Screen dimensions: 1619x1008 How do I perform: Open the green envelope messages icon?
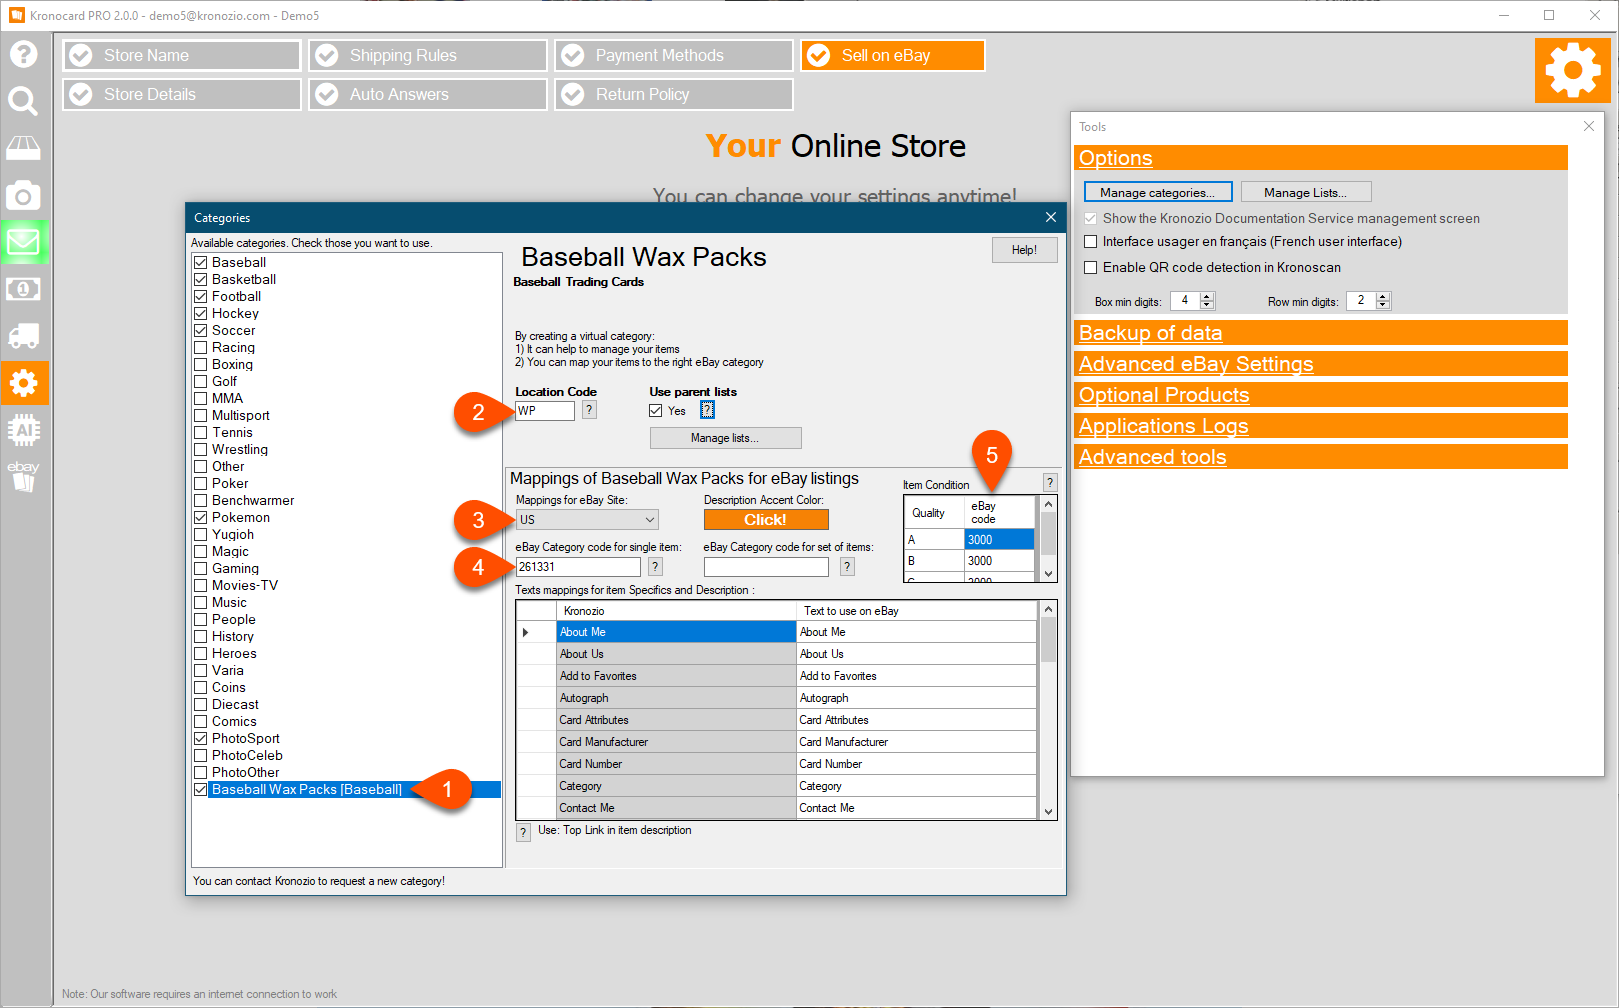click(23, 242)
